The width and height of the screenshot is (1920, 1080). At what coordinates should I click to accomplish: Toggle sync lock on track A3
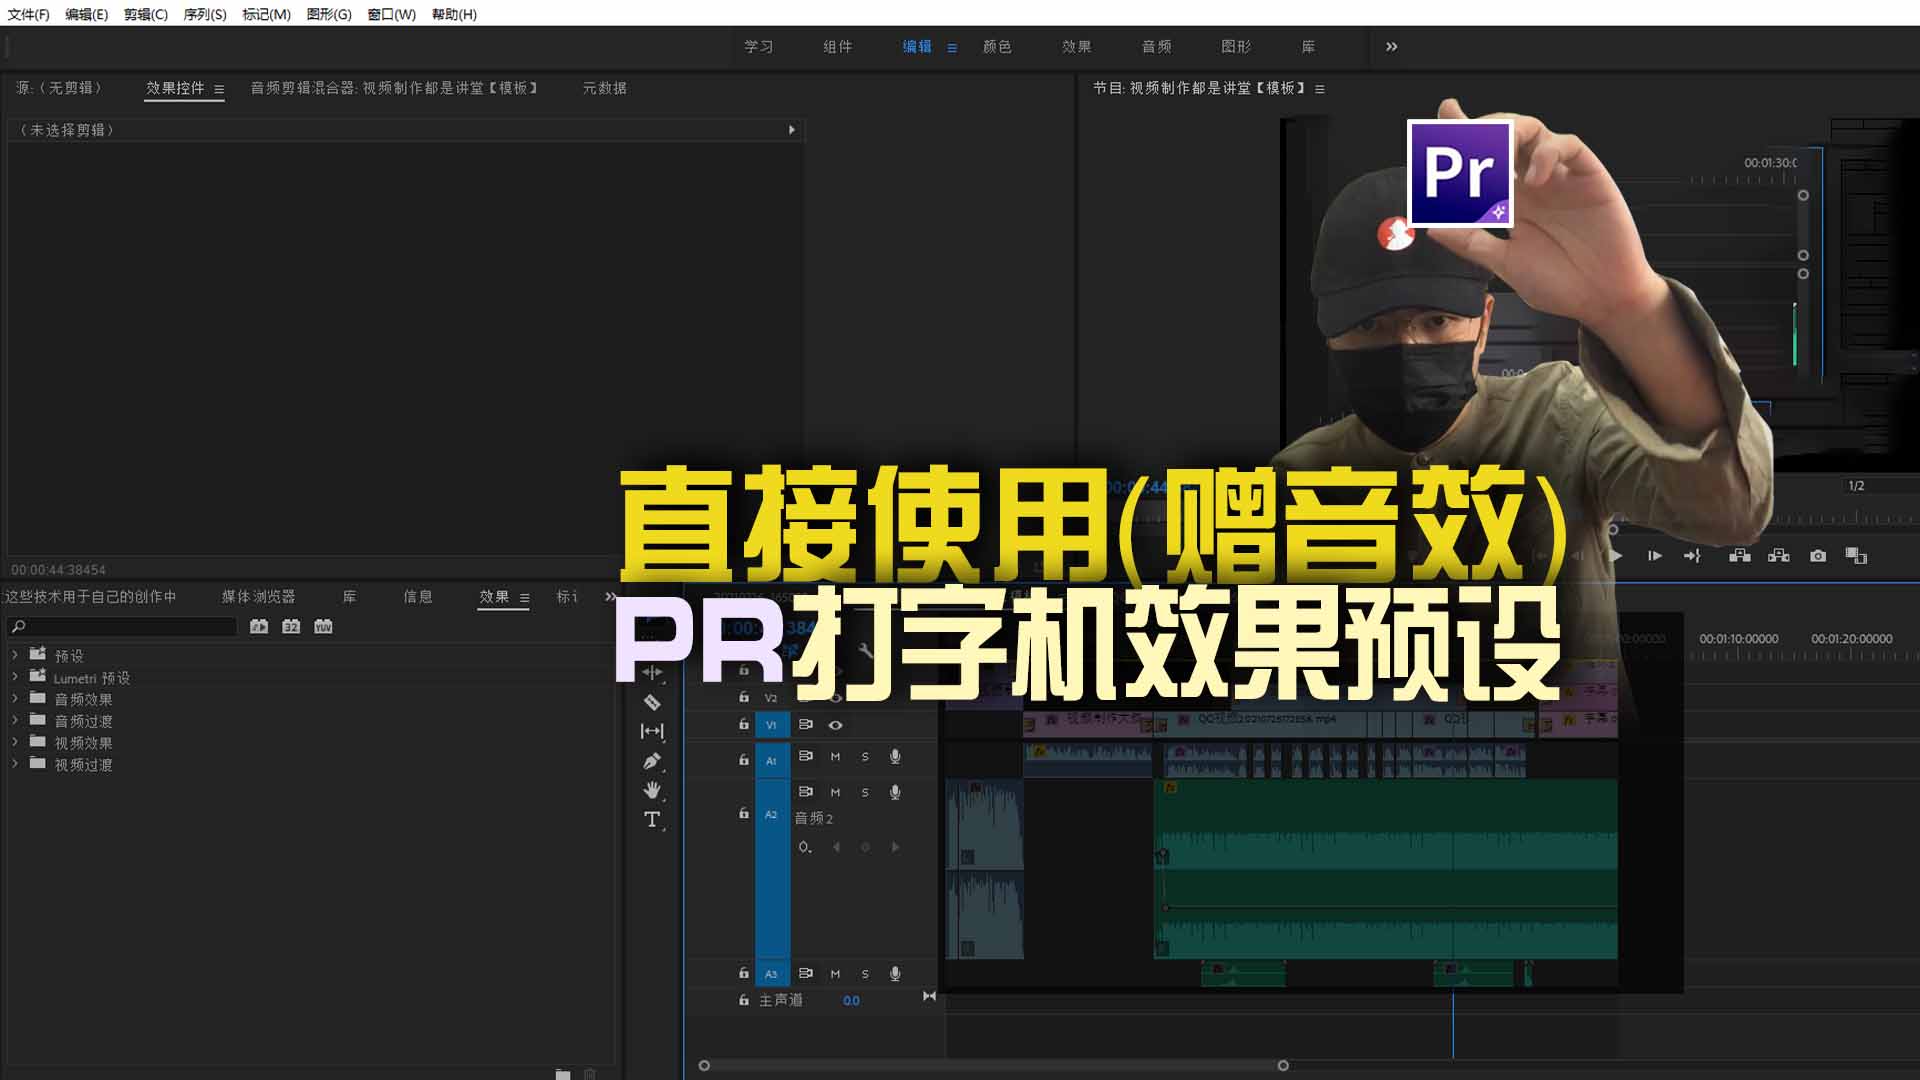[x=805, y=973]
